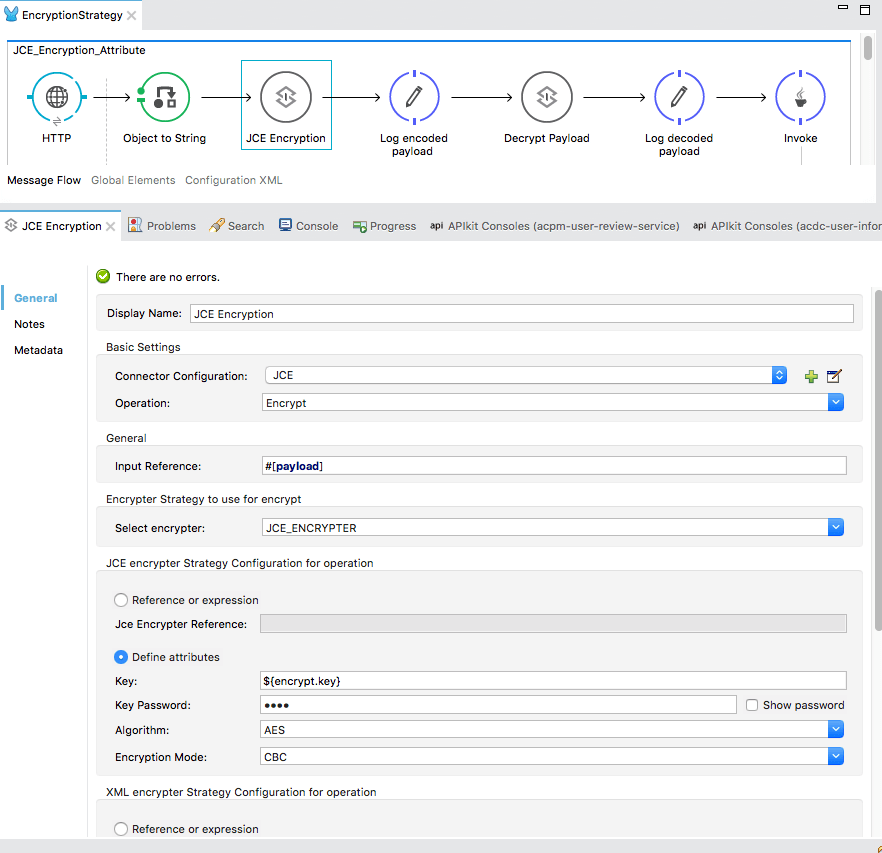
Task: Click the Display Name input field
Action: (x=521, y=313)
